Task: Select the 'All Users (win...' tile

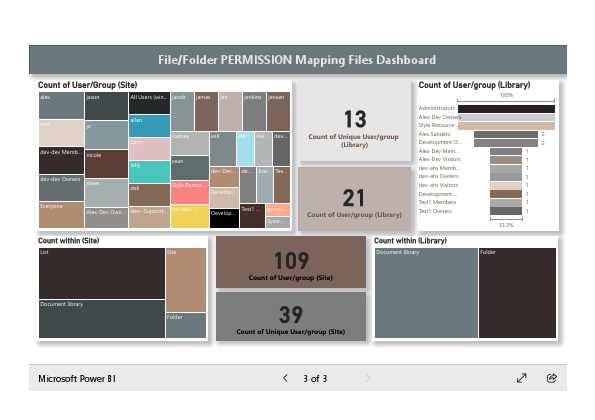Action: click(x=150, y=103)
